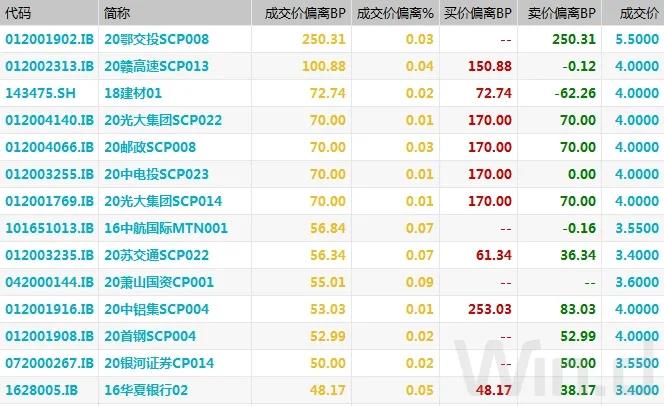This screenshot has width=664, height=406.
Task: Click deviation value 100.88 for 20赣高速SCP013
Action: coord(324,66)
